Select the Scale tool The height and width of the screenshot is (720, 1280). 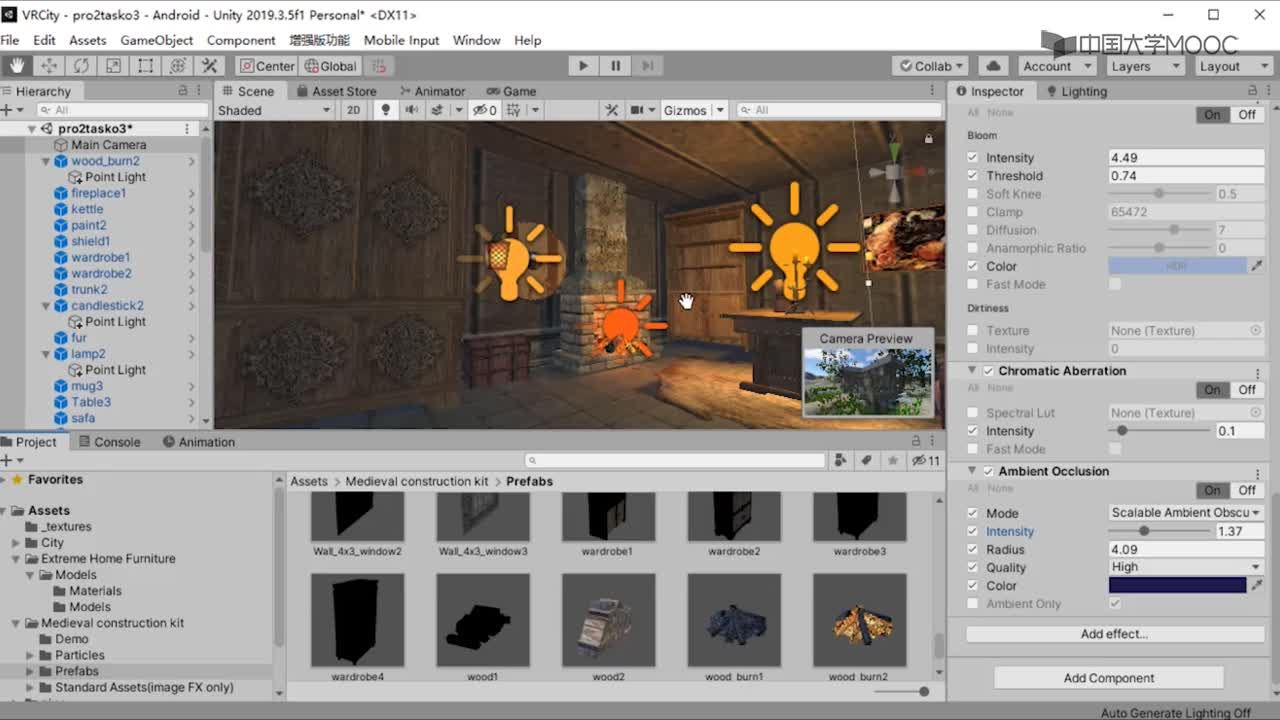tap(113, 66)
